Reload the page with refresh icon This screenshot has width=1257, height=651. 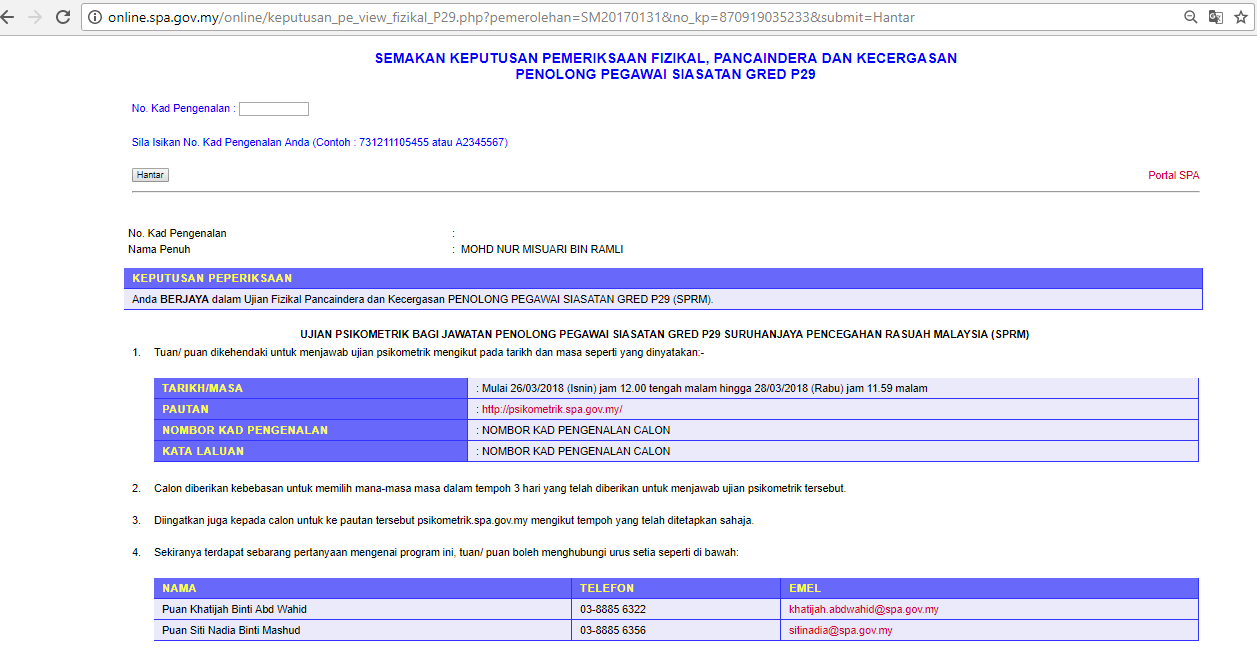[63, 17]
